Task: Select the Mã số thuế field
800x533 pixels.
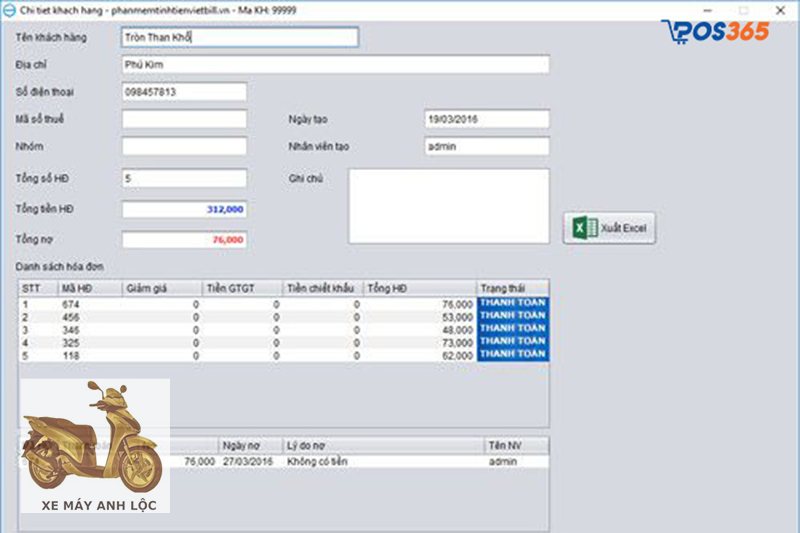Action: coord(184,119)
